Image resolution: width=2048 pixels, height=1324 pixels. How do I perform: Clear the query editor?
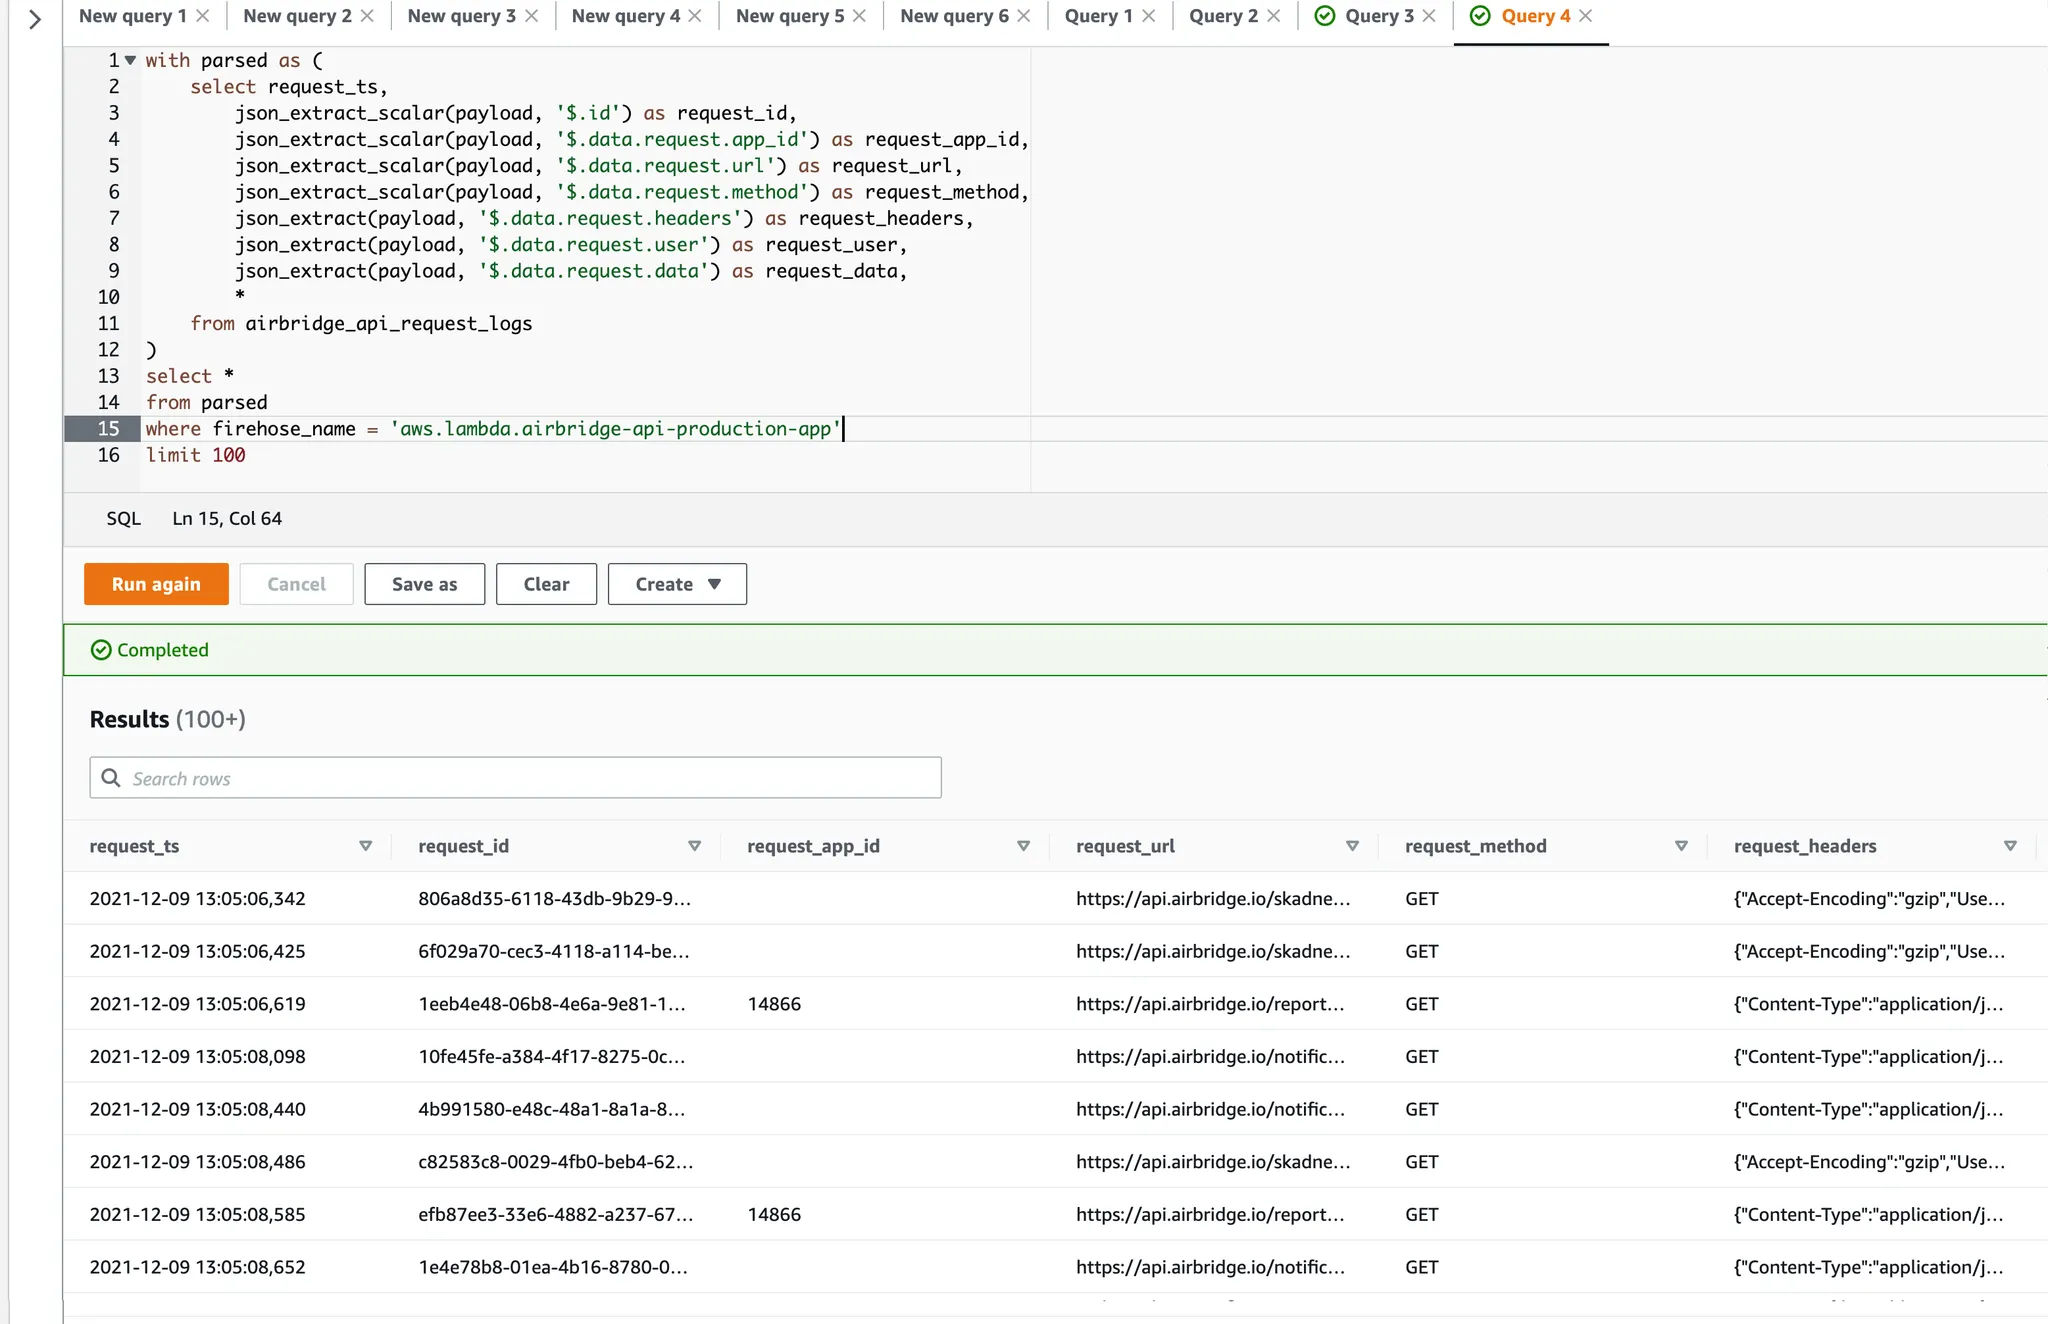[x=546, y=584]
